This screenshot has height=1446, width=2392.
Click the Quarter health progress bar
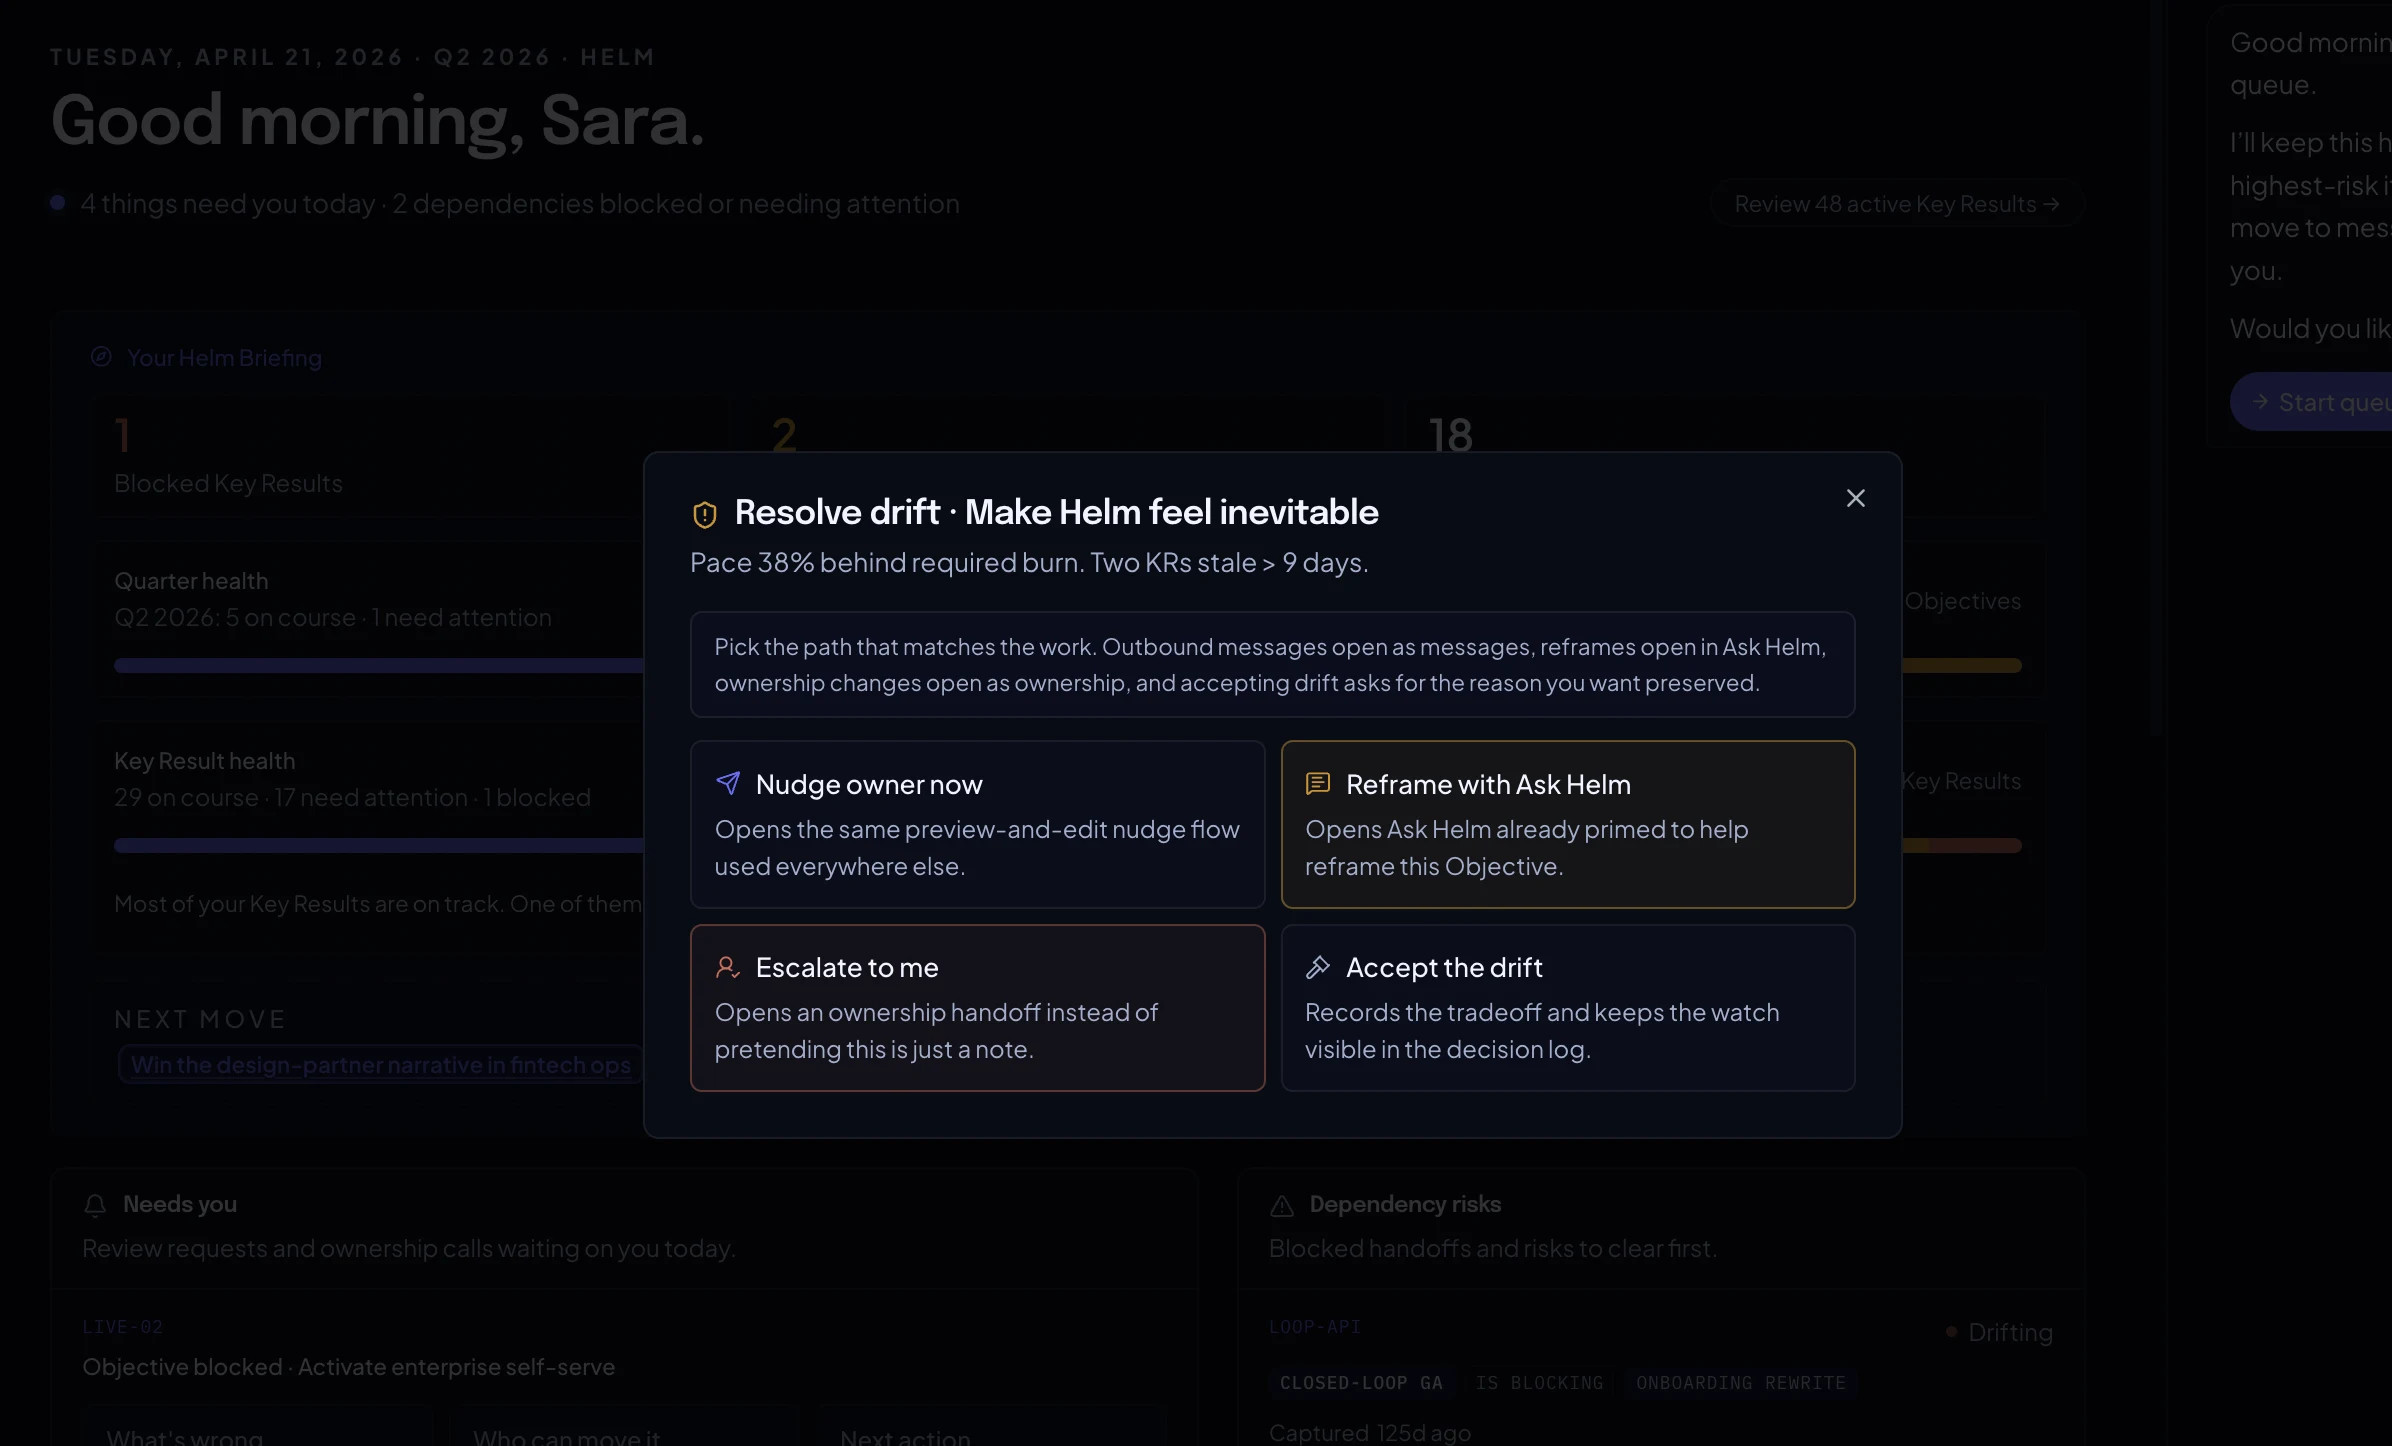[x=379, y=666]
